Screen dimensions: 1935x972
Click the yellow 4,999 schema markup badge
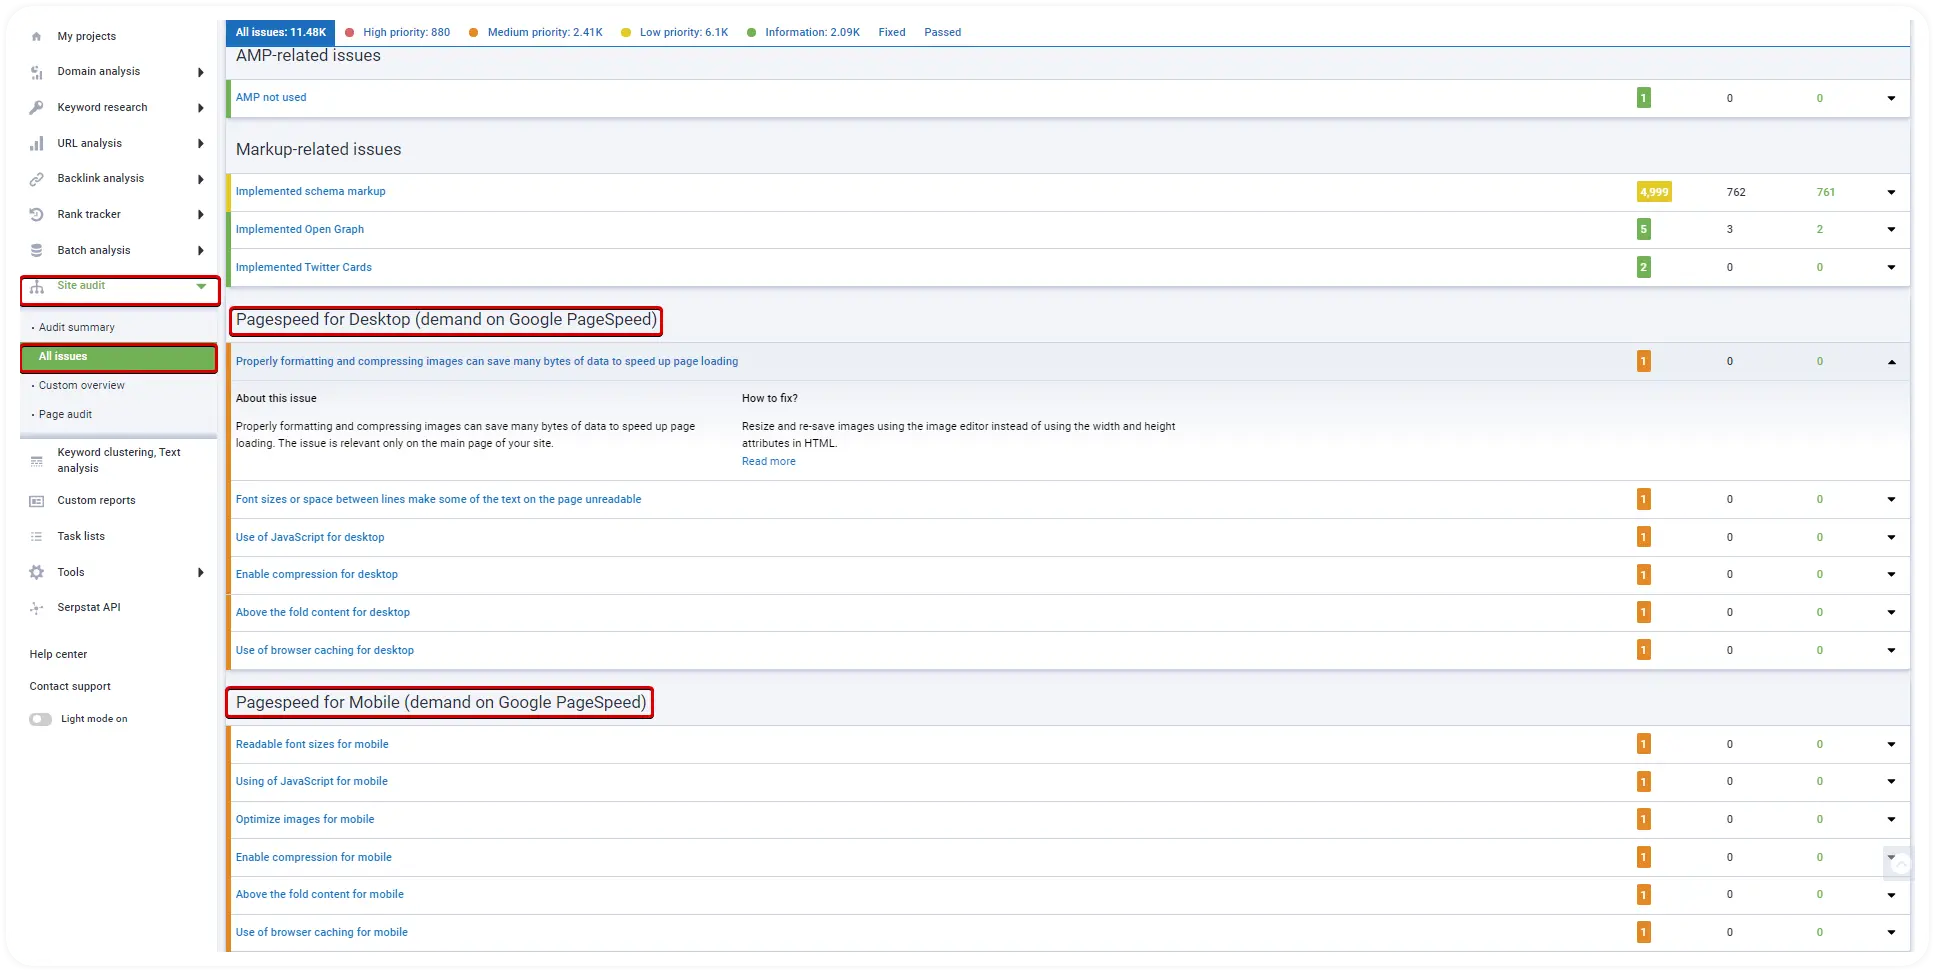(1653, 192)
